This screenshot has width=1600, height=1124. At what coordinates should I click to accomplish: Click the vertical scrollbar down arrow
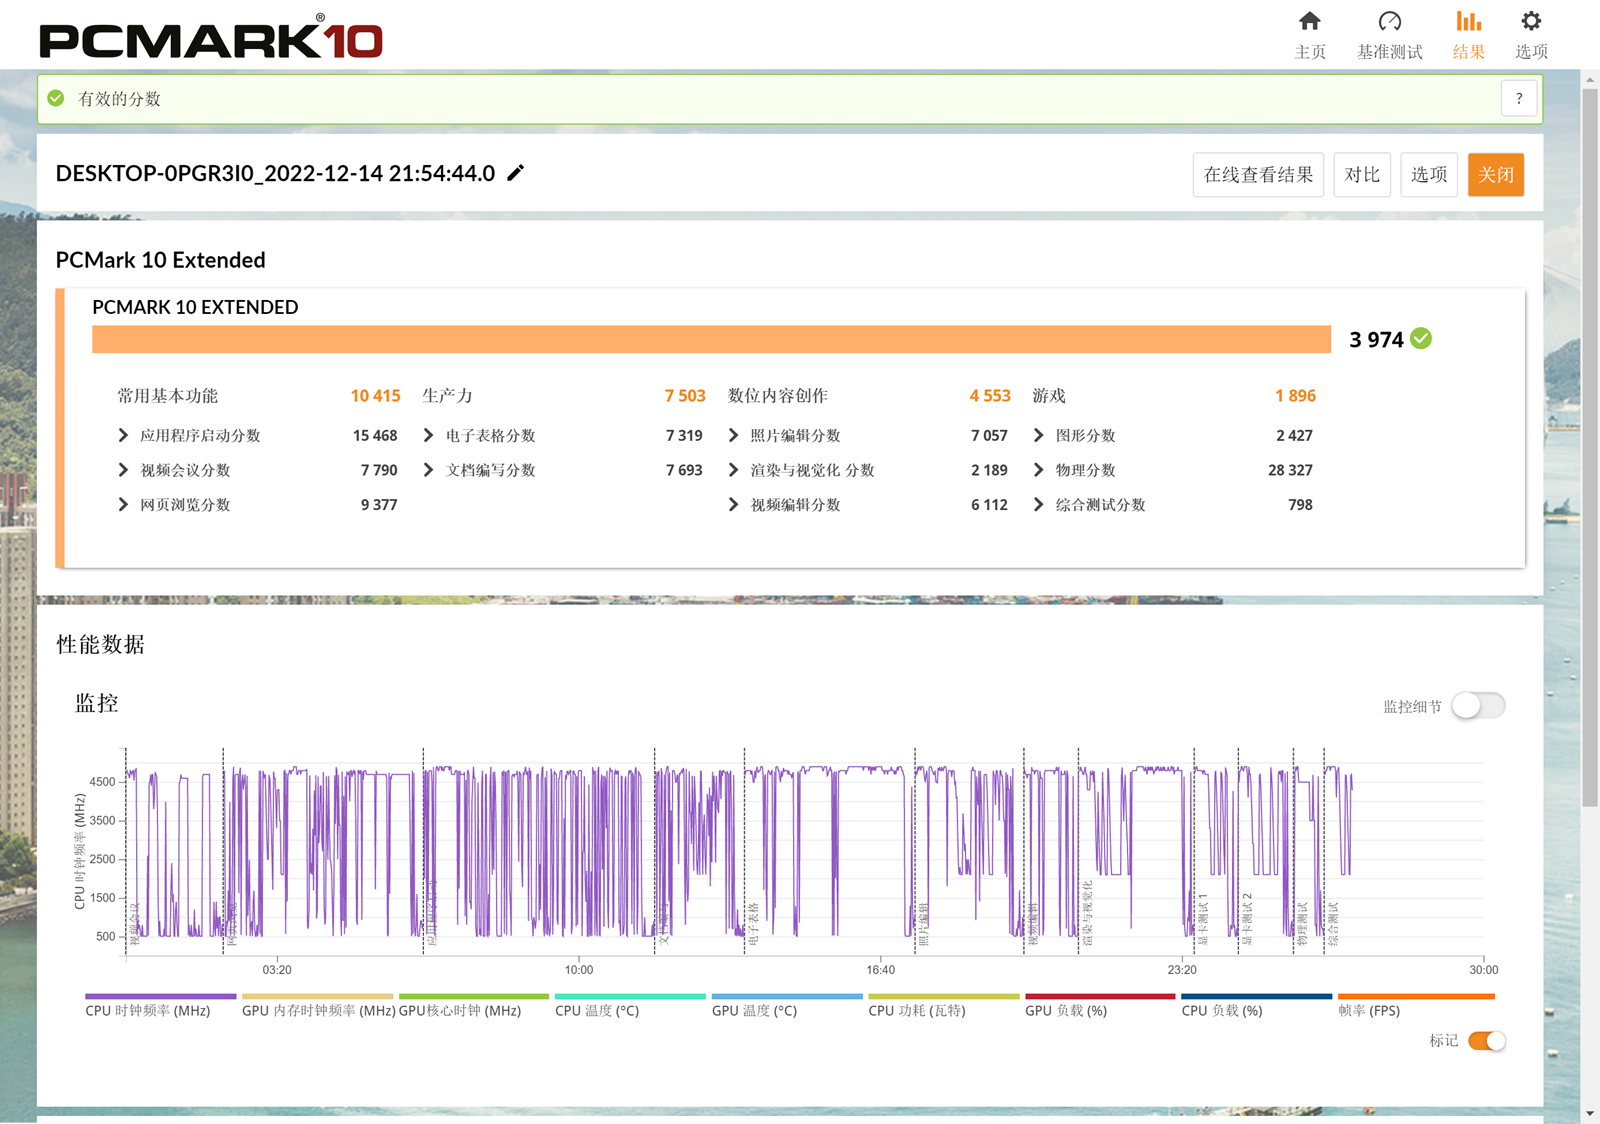tap(1590, 1113)
